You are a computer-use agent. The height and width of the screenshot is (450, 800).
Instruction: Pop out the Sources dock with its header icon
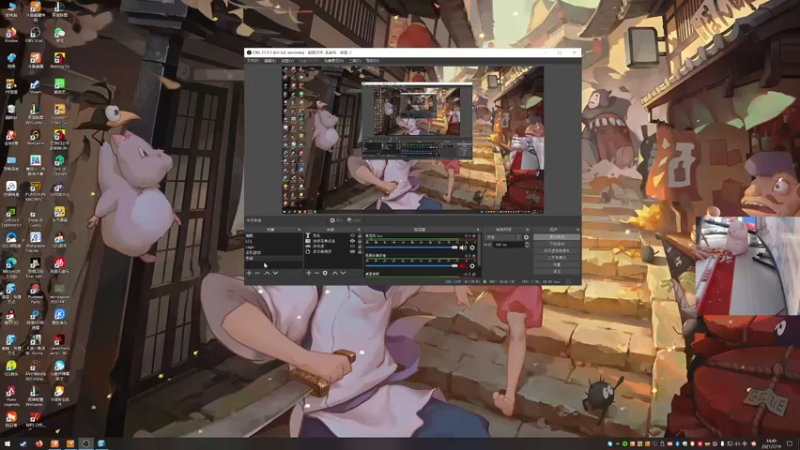(x=359, y=230)
